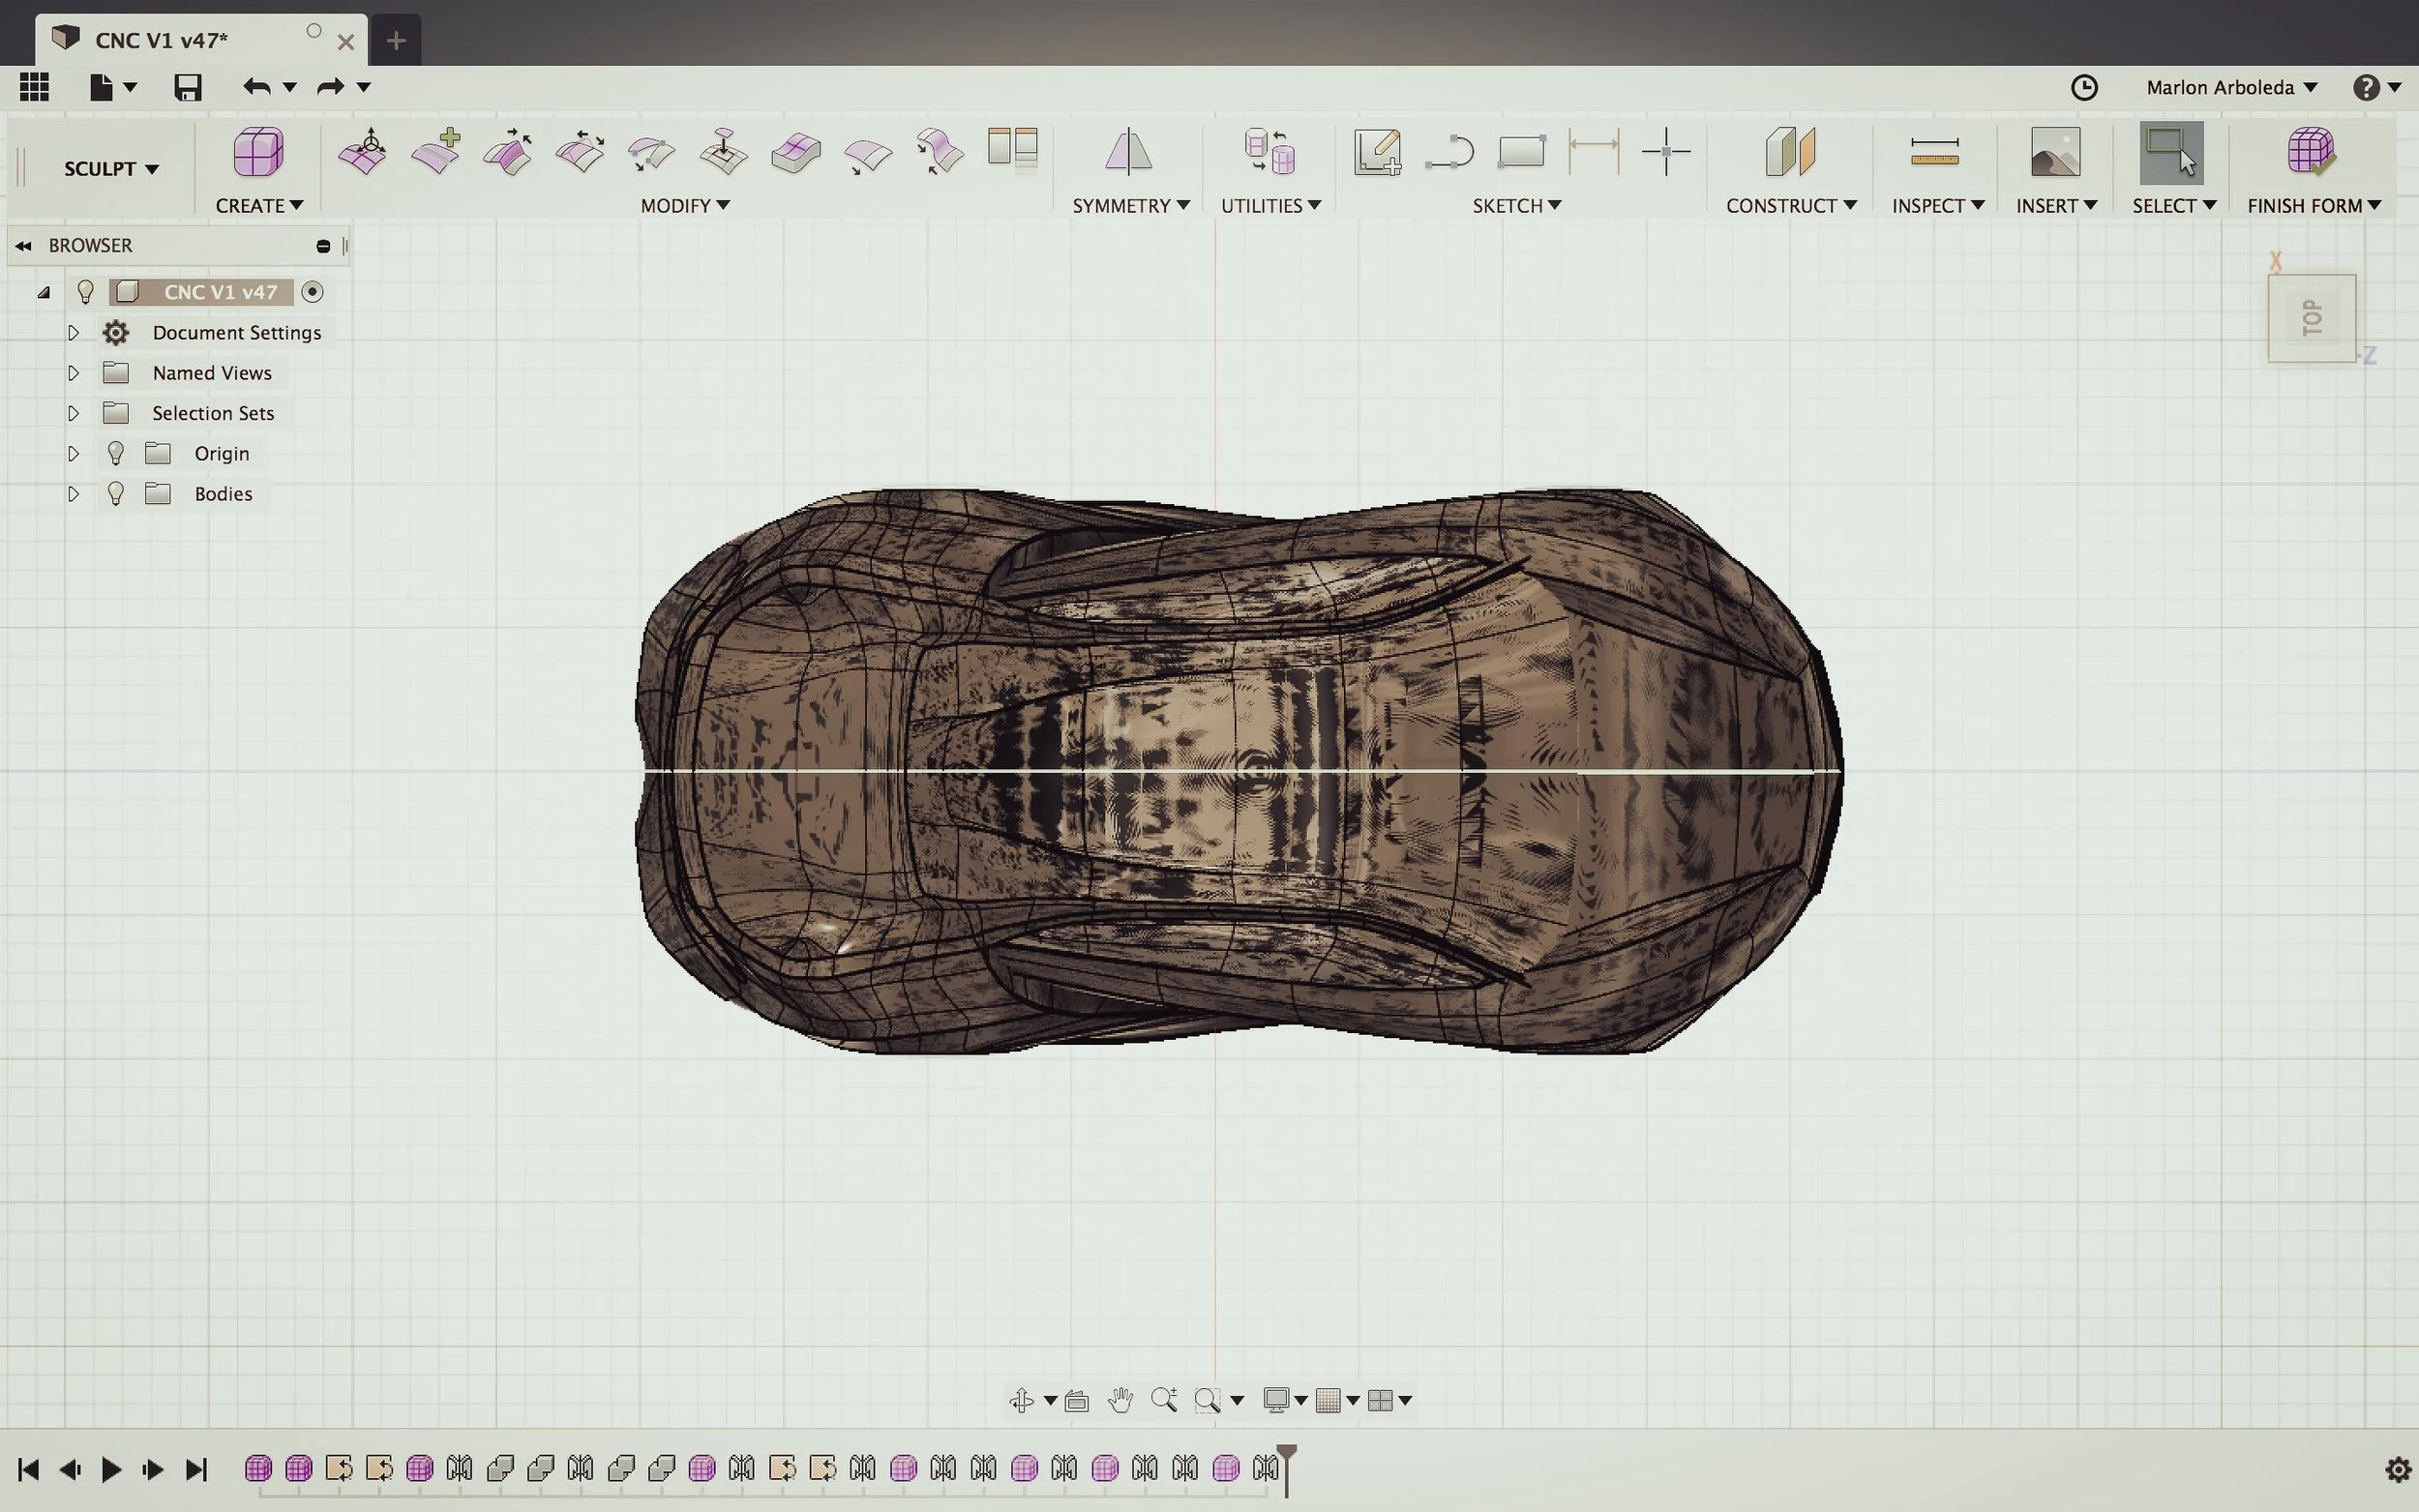Open the Create Sketch tool

tap(1377, 153)
